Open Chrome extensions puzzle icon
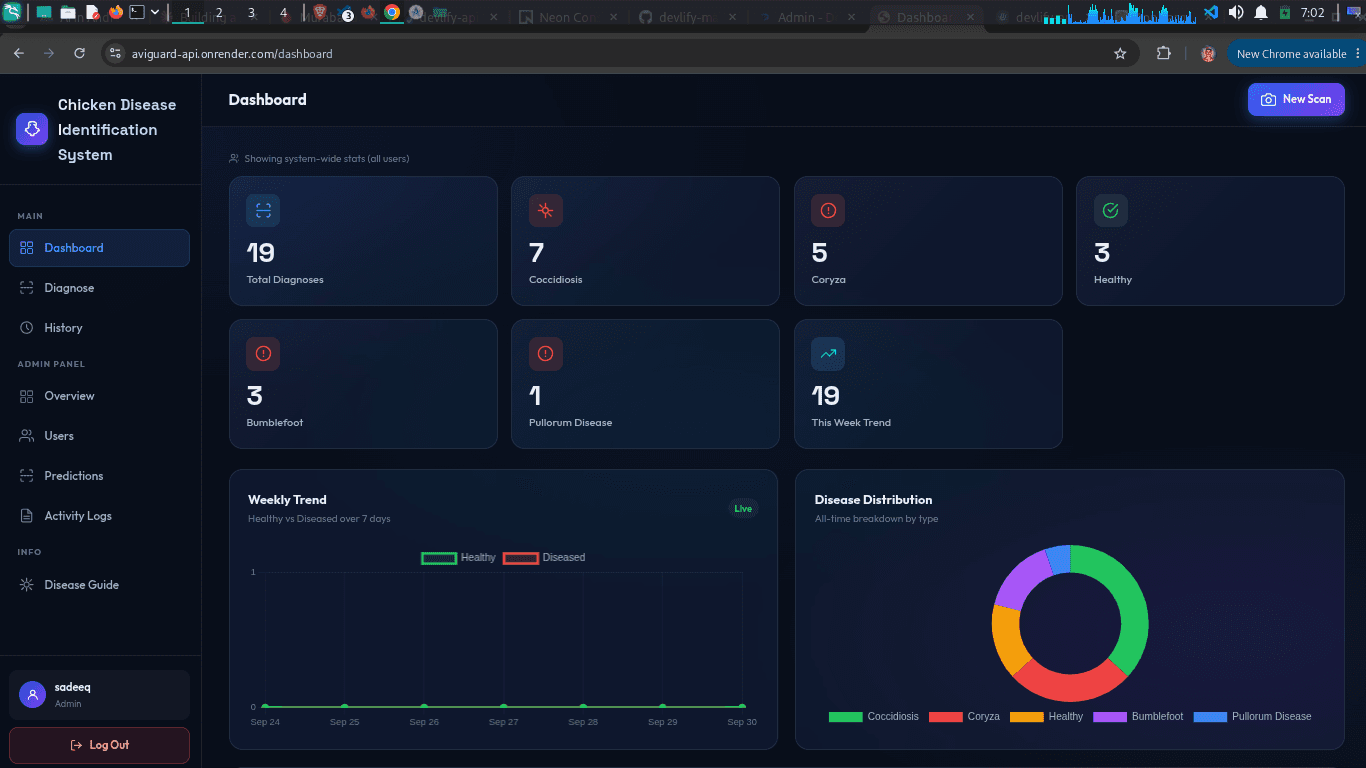Viewport: 1366px width, 768px height. [1163, 54]
